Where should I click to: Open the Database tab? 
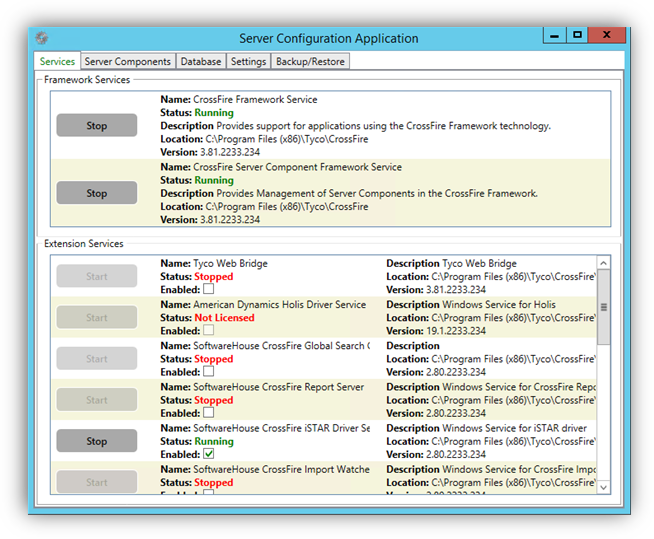coord(200,62)
